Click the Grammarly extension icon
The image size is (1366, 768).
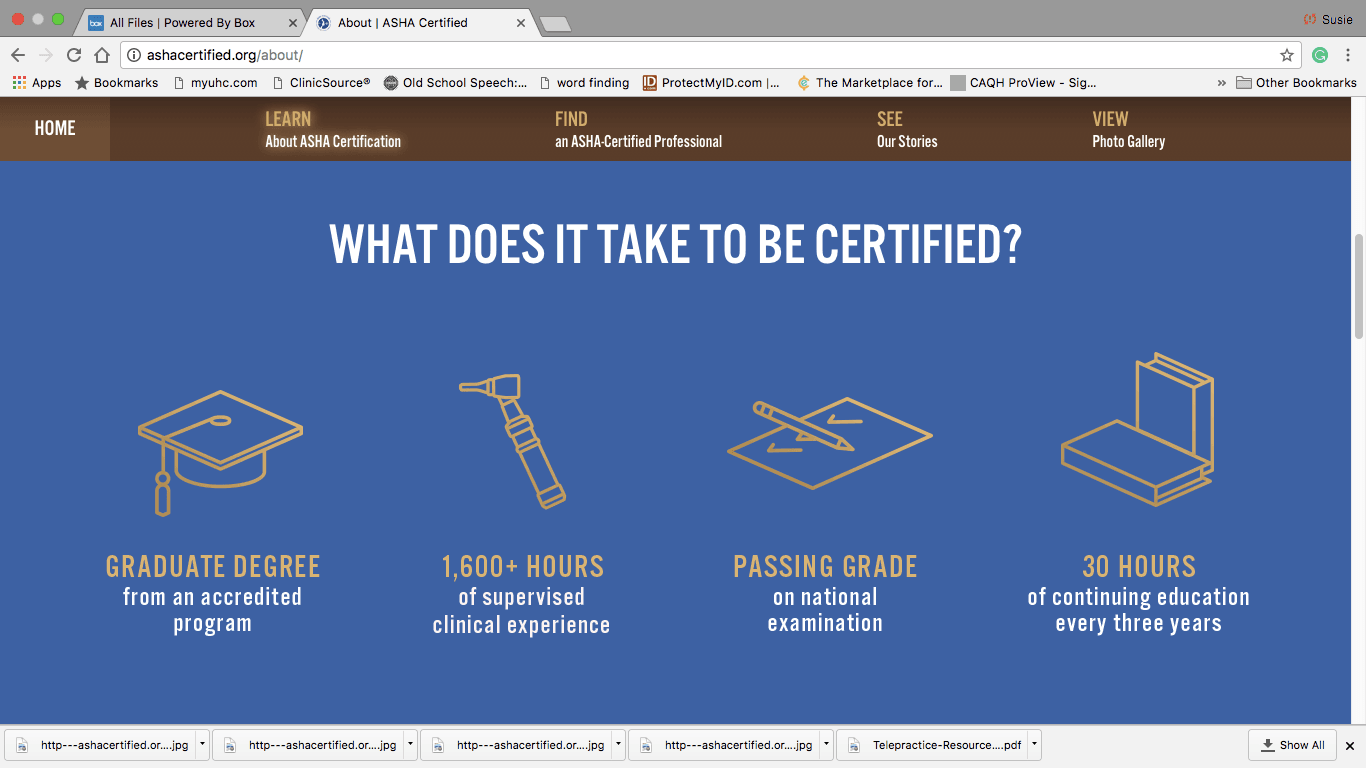coord(1320,55)
